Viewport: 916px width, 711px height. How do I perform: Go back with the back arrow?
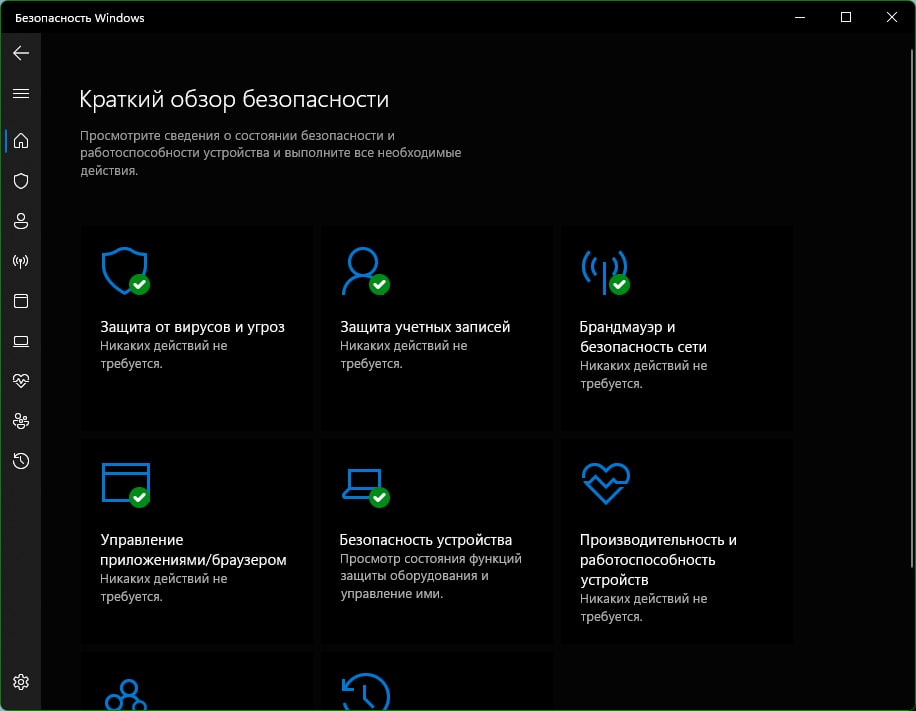pos(21,53)
